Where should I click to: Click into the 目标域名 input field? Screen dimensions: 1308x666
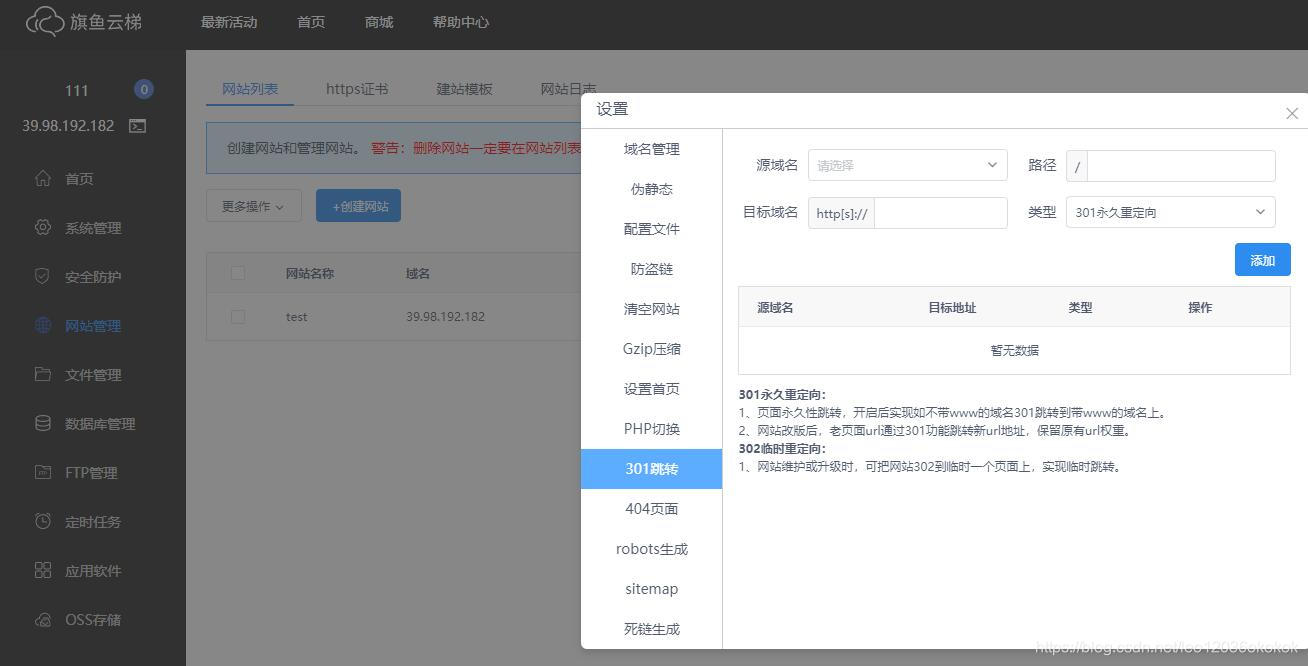click(940, 213)
